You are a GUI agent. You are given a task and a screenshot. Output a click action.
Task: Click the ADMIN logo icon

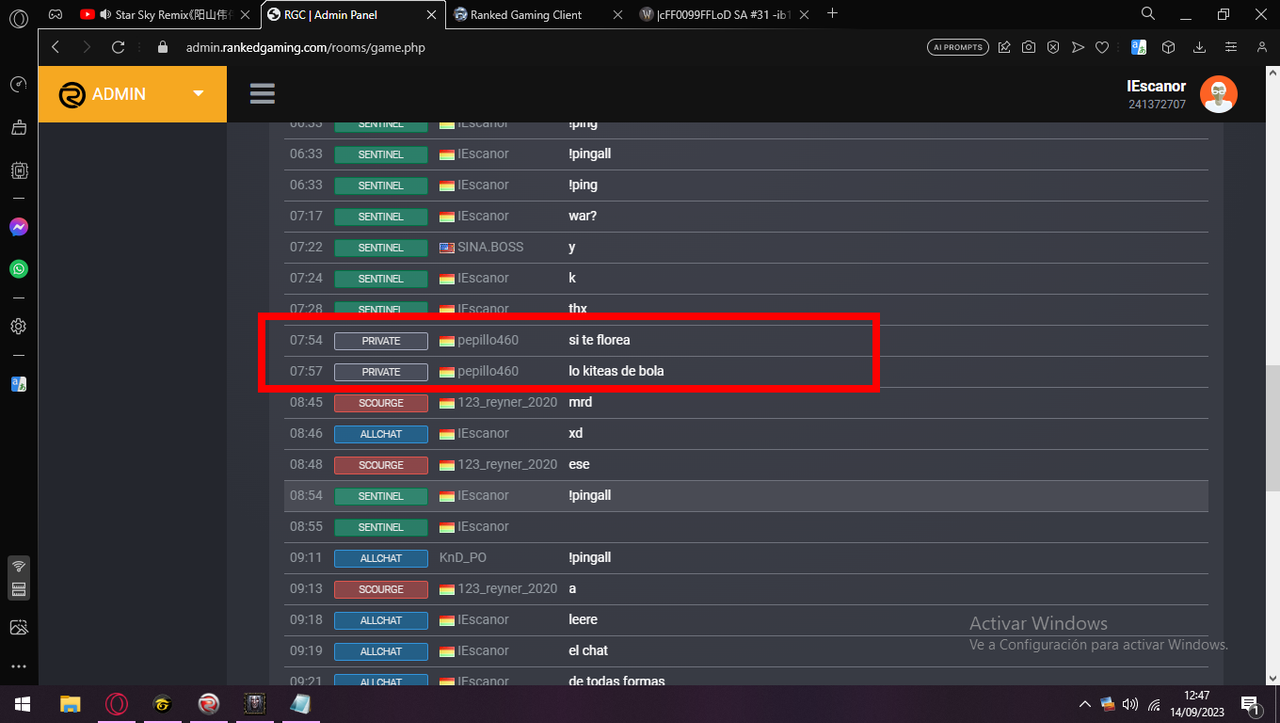tap(71, 94)
